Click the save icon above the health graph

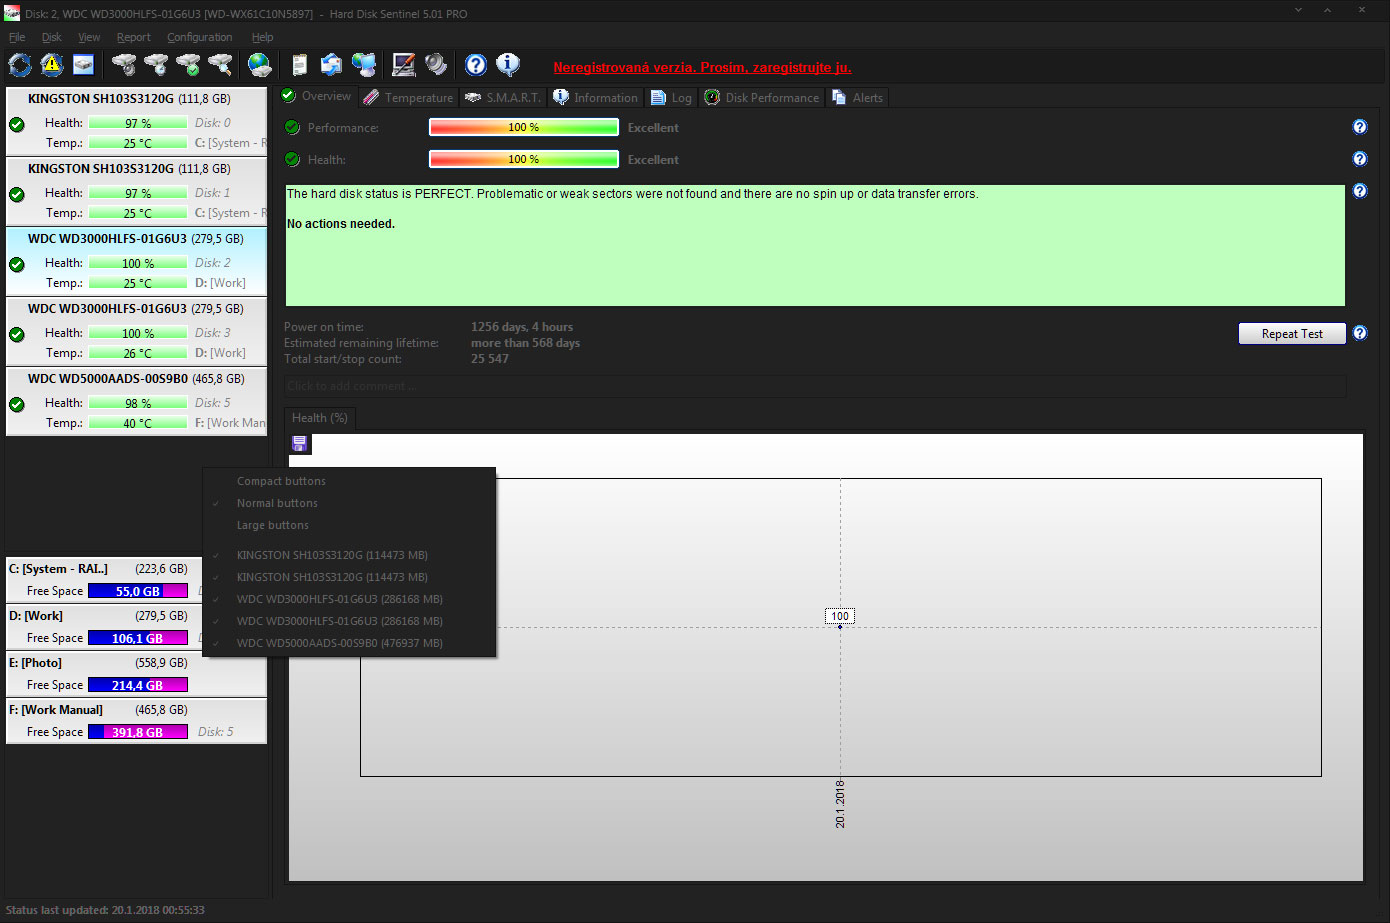(x=299, y=444)
